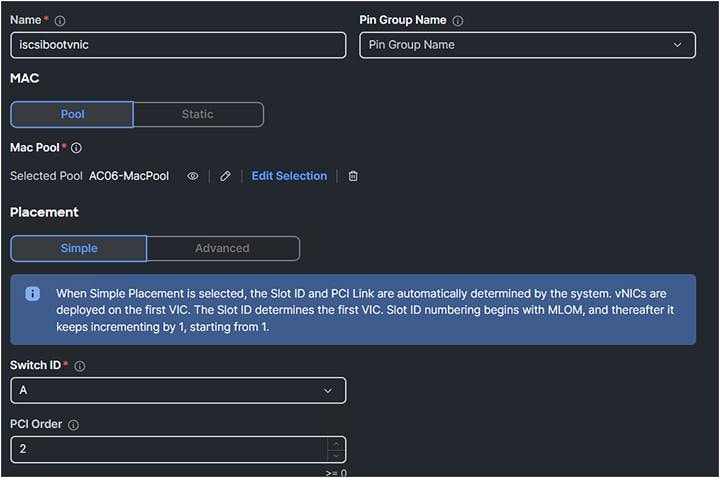Click the Name input field
This screenshot has width=720, height=478.
point(178,45)
